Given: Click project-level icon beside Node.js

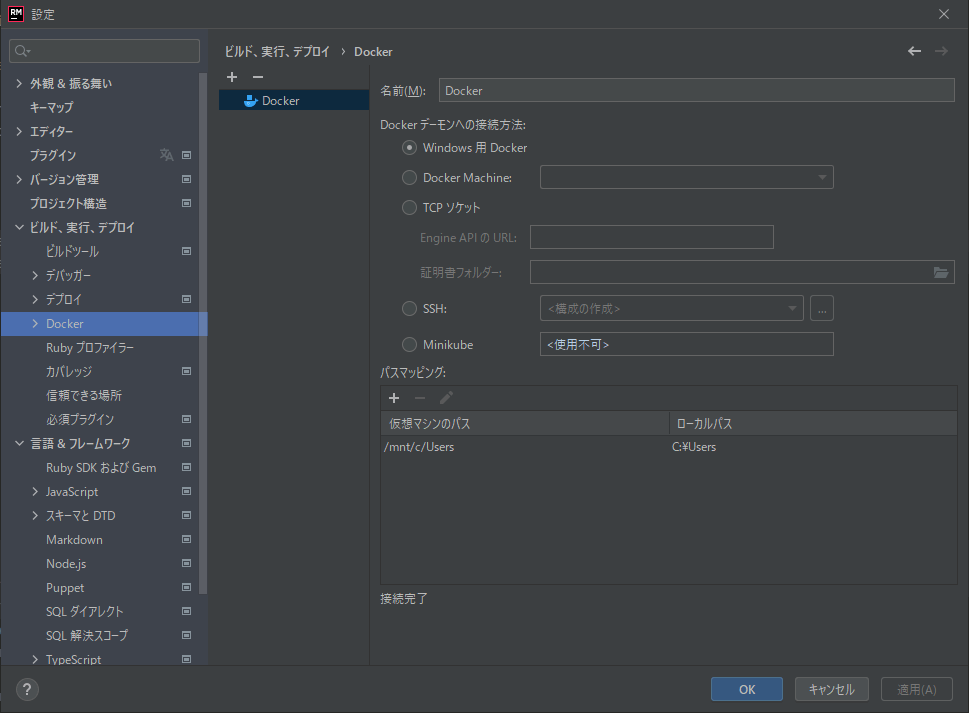Looking at the screenshot, I should (186, 563).
